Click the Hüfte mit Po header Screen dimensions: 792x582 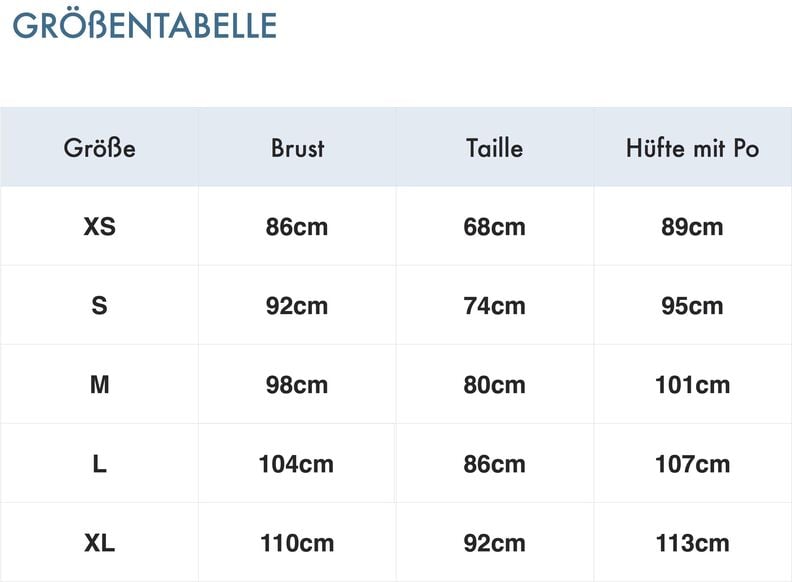(692, 148)
